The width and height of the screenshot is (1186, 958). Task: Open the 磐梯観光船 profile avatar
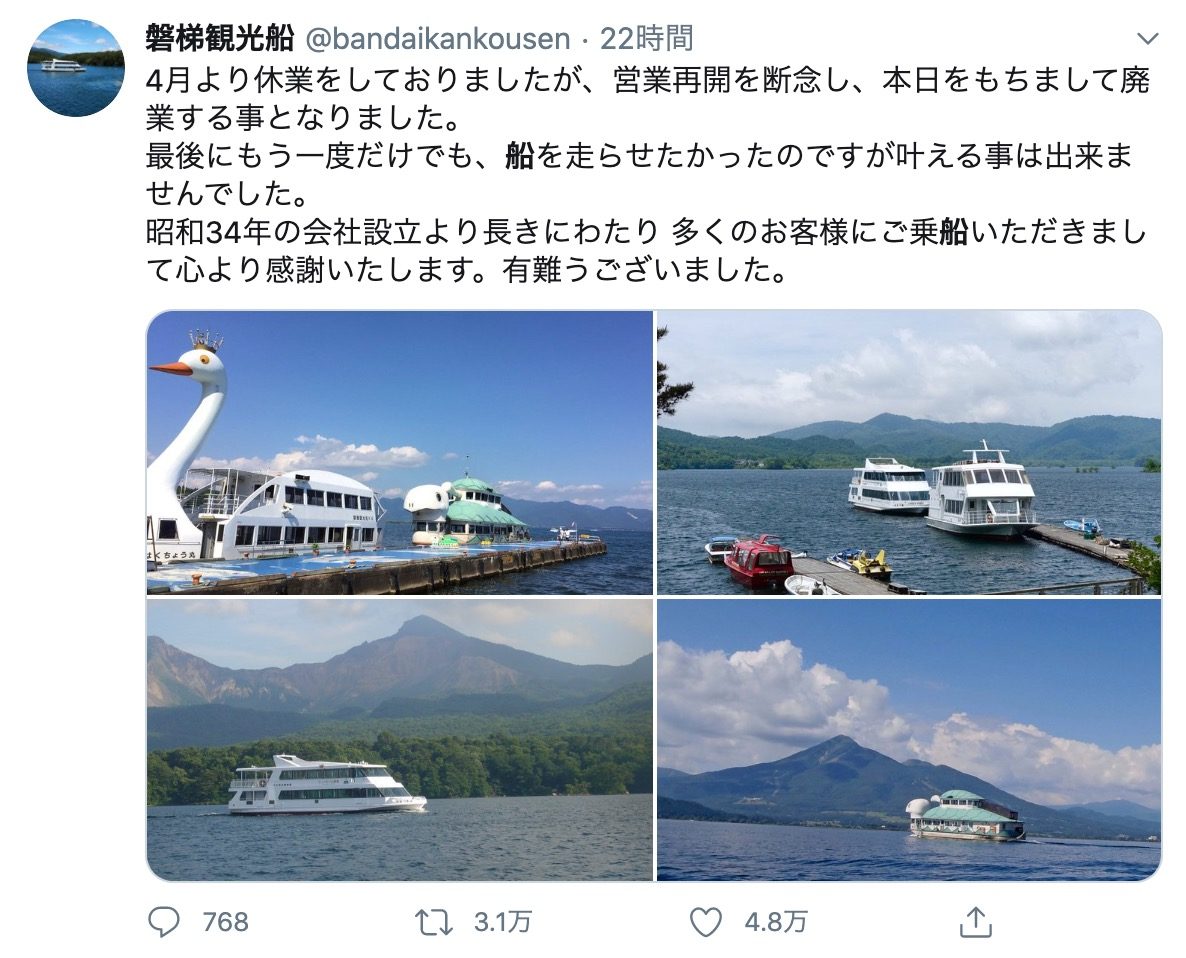coord(76,68)
